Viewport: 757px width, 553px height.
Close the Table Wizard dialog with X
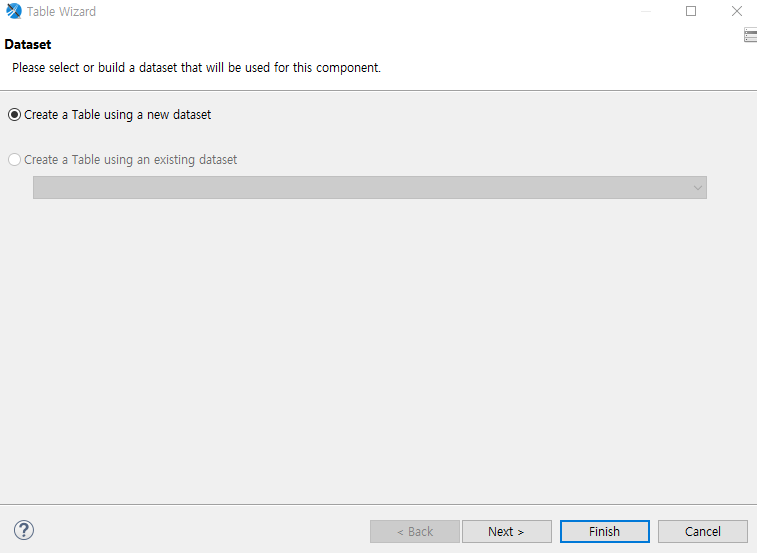[x=737, y=11]
